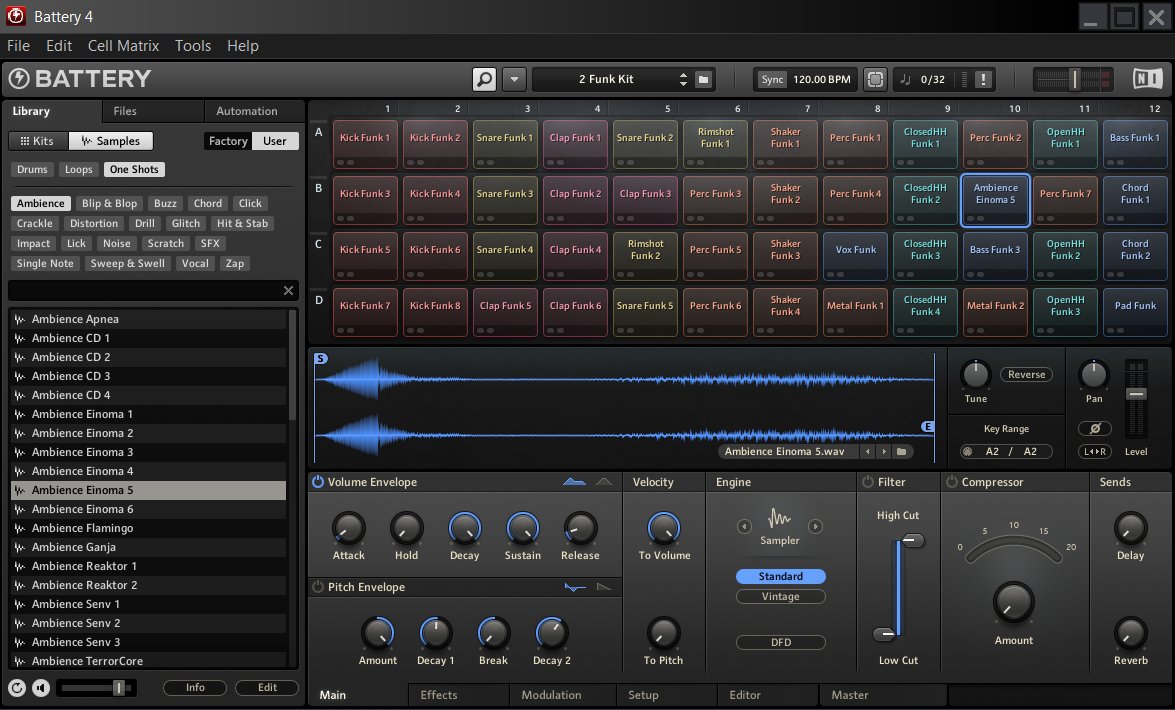Click the Key Range MIDI learn icon

(968, 451)
